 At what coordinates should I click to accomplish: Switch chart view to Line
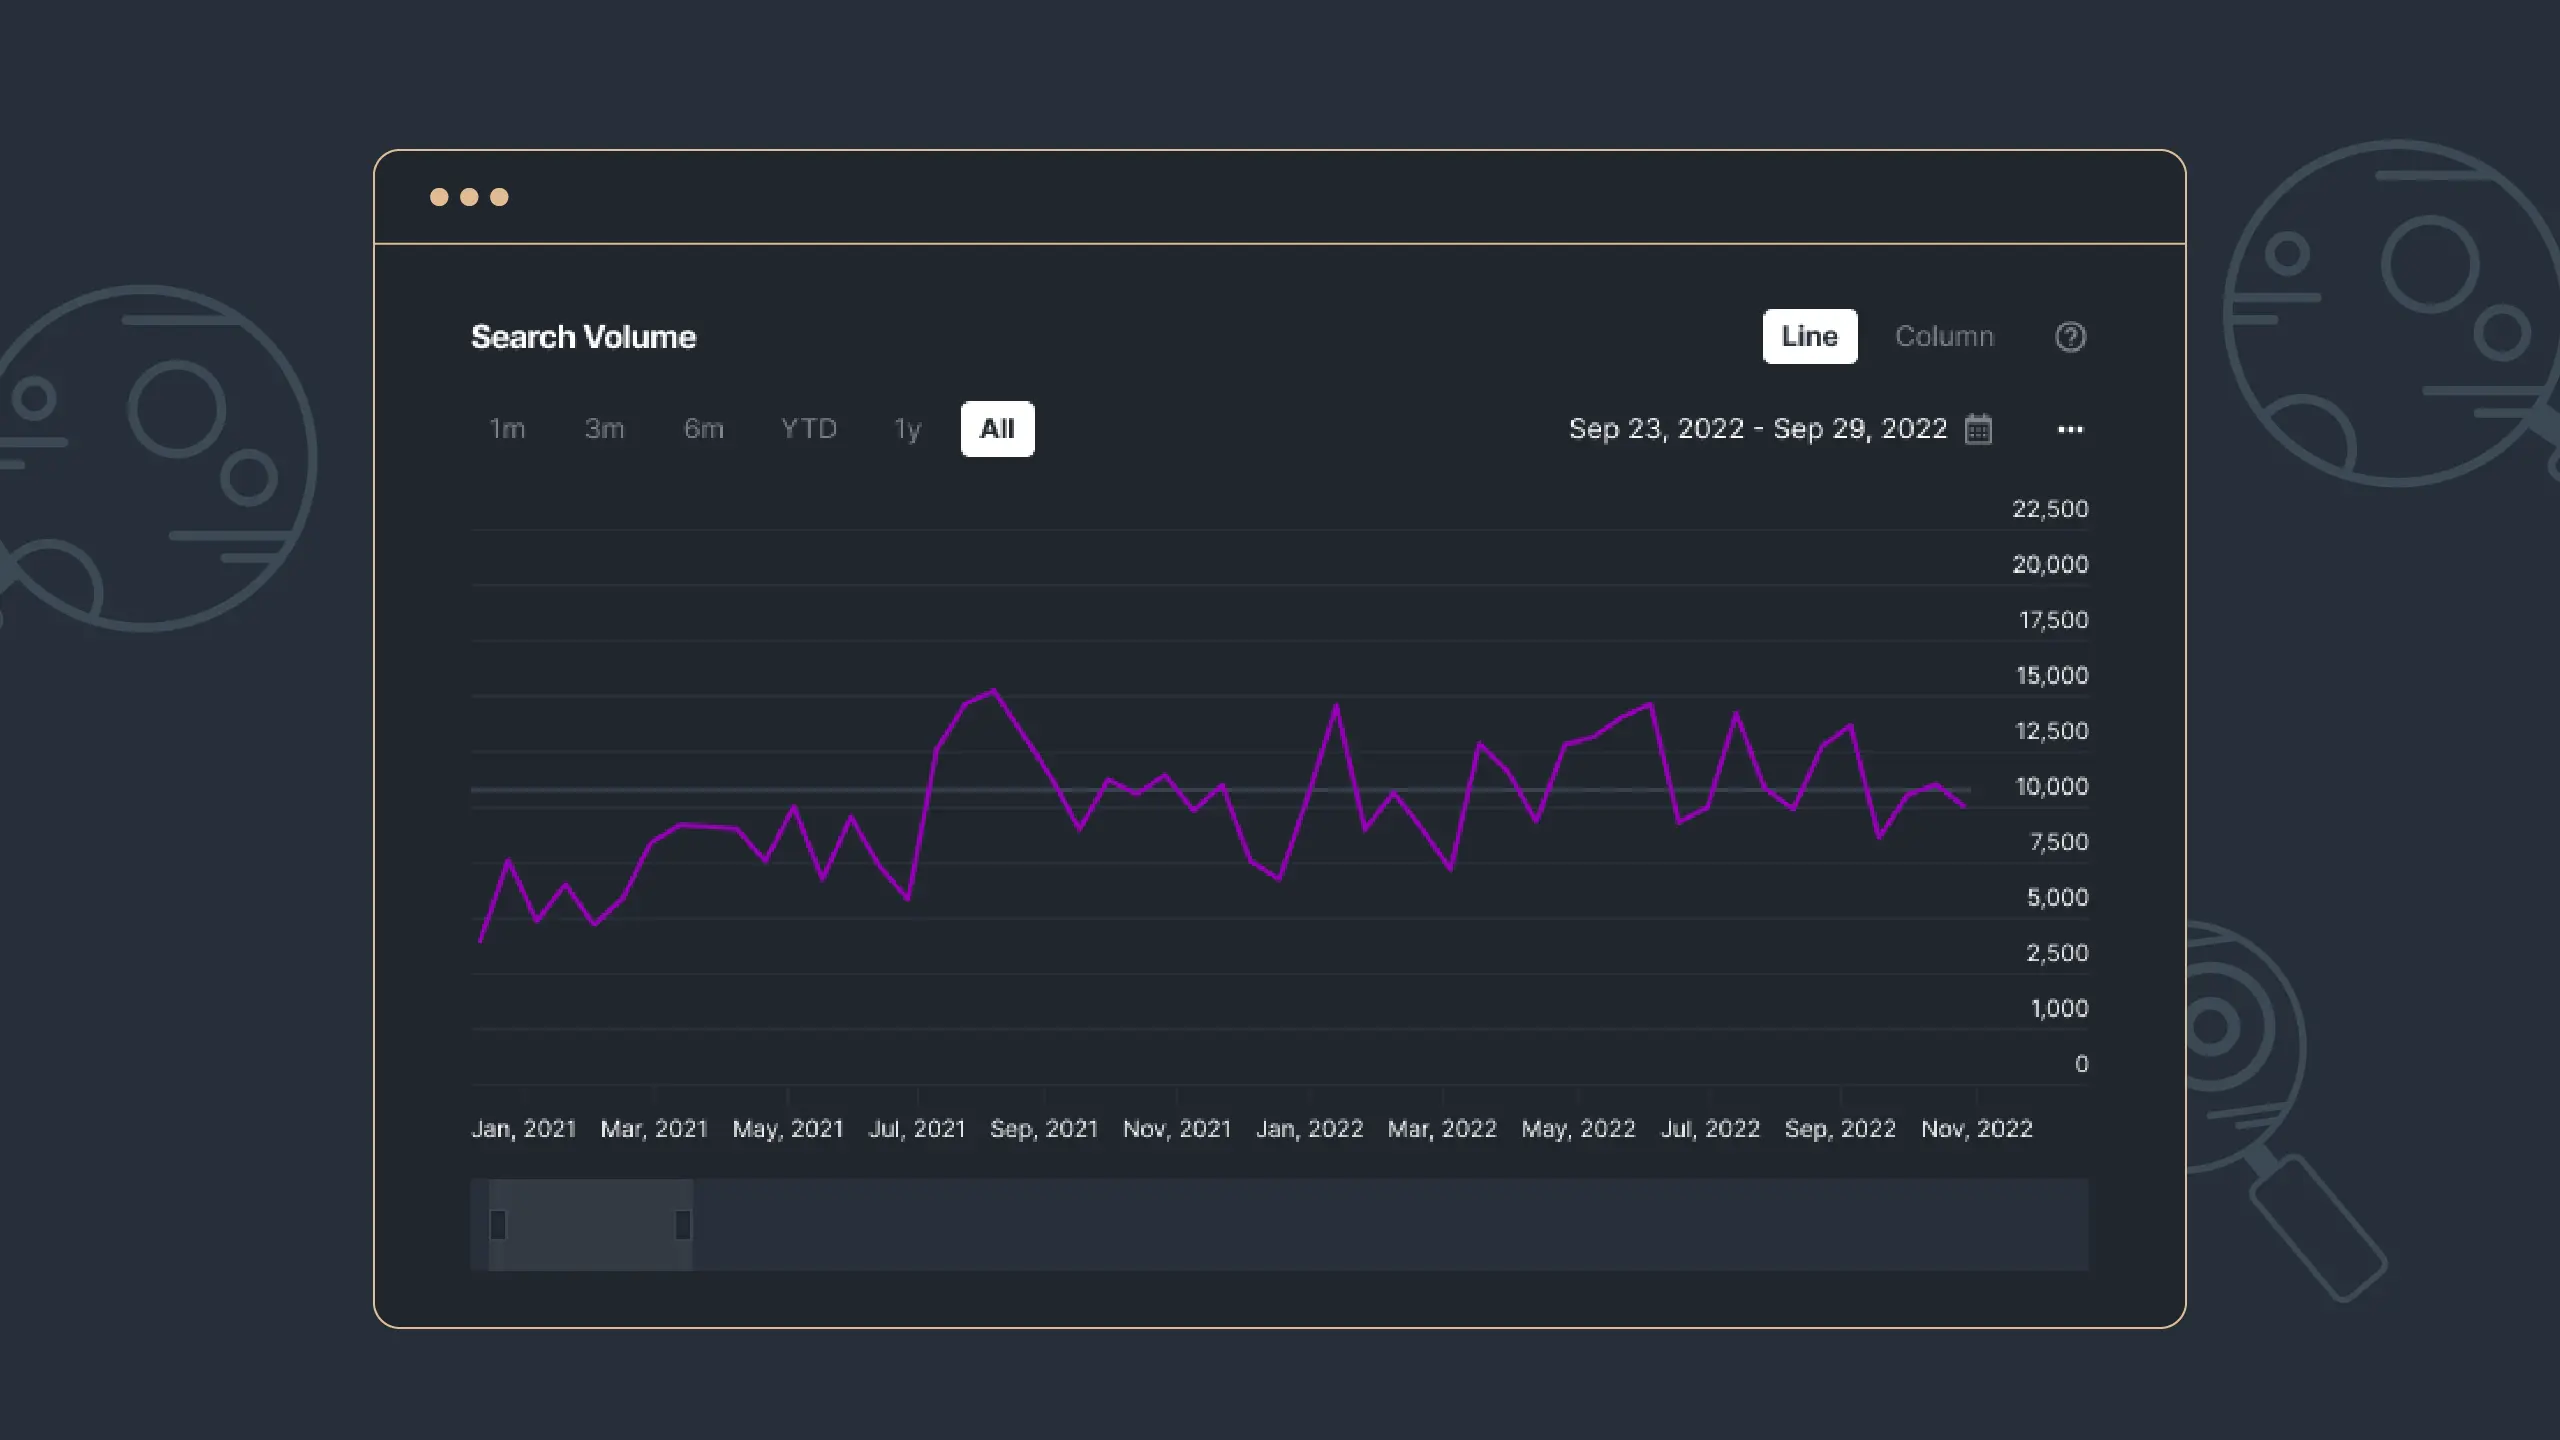click(x=1809, y=337)
